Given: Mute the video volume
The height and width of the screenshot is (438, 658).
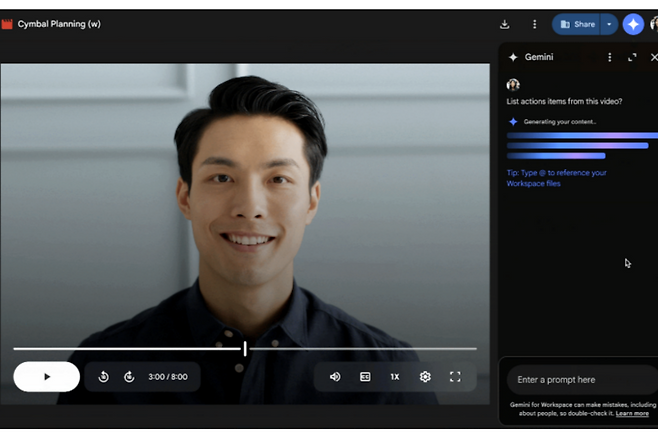Looking at the screenshot, I should (335, 377).
